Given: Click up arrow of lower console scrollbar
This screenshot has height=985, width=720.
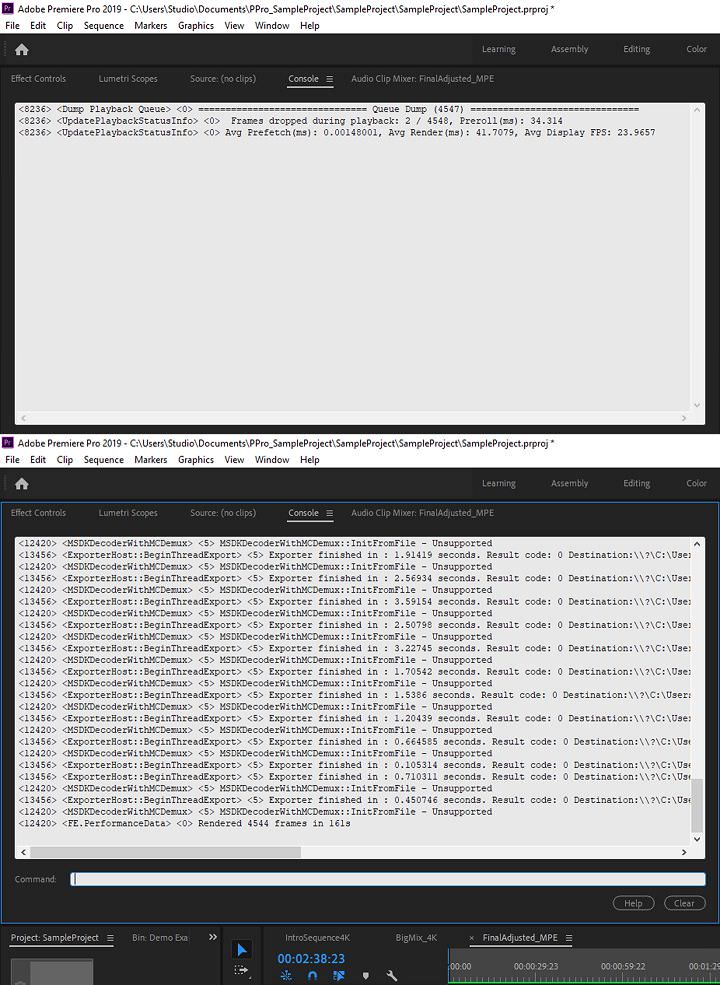Looking at the screenshot, I should 696,543.
